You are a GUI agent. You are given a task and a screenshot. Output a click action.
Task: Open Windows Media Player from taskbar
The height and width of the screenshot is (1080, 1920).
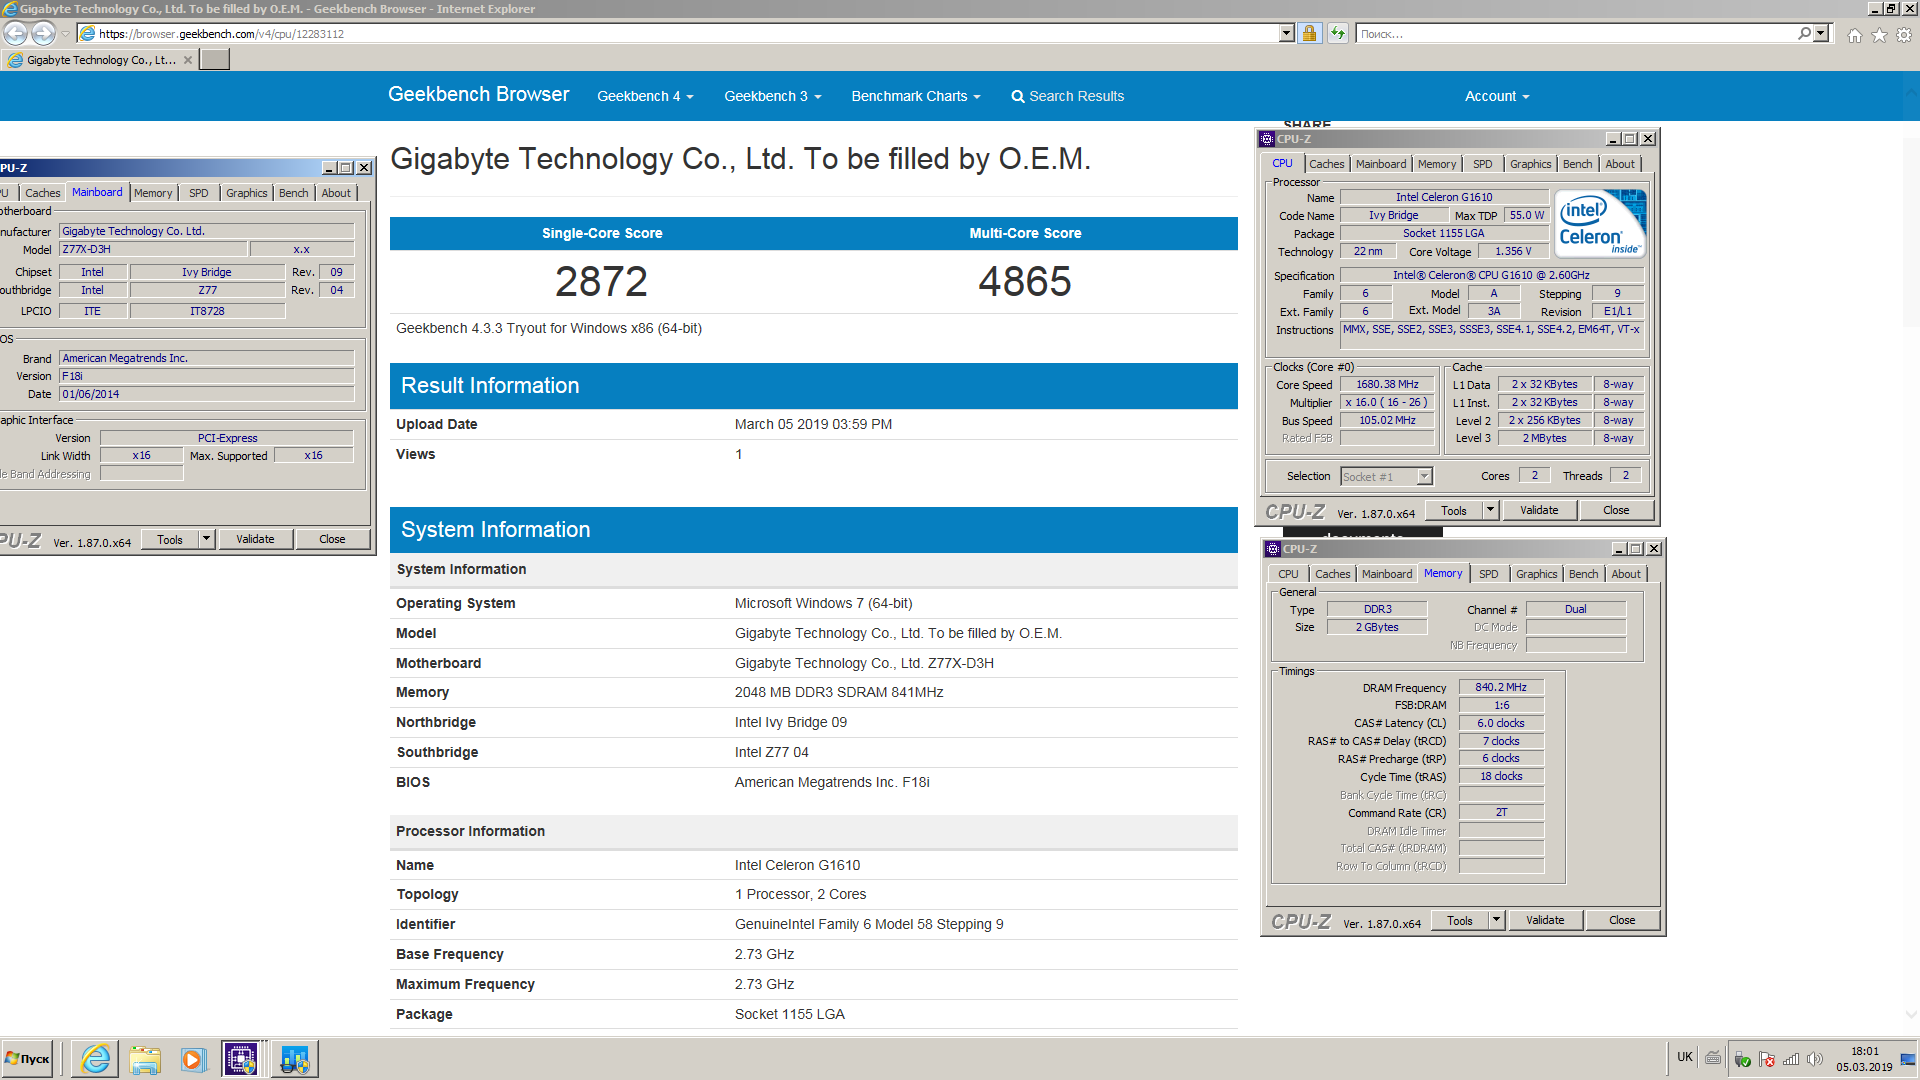[194, 1059]
